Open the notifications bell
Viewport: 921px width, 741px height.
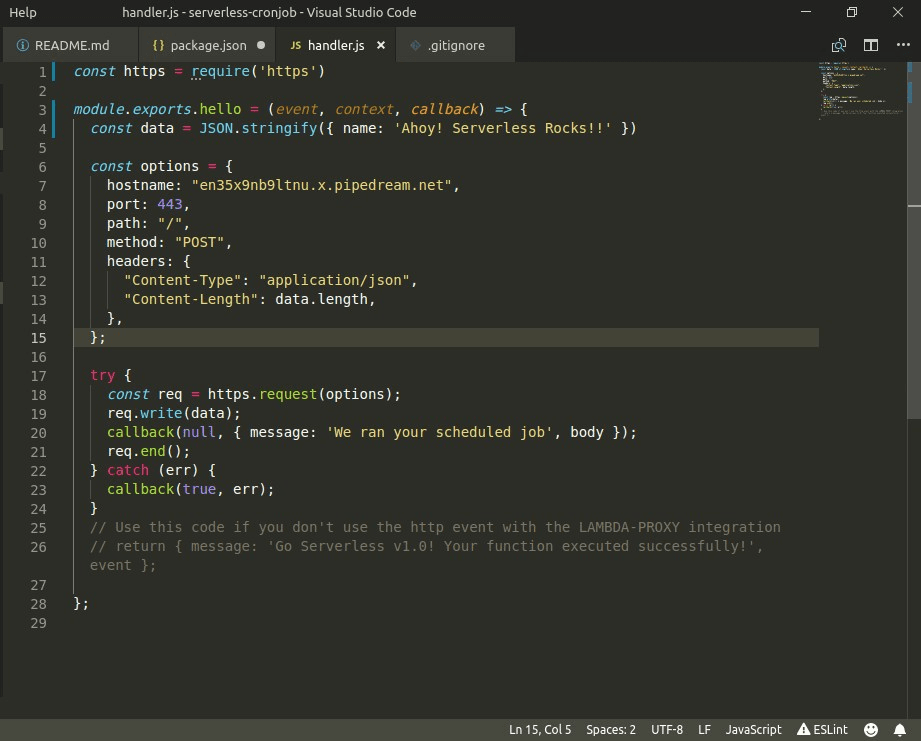point(899,729)
